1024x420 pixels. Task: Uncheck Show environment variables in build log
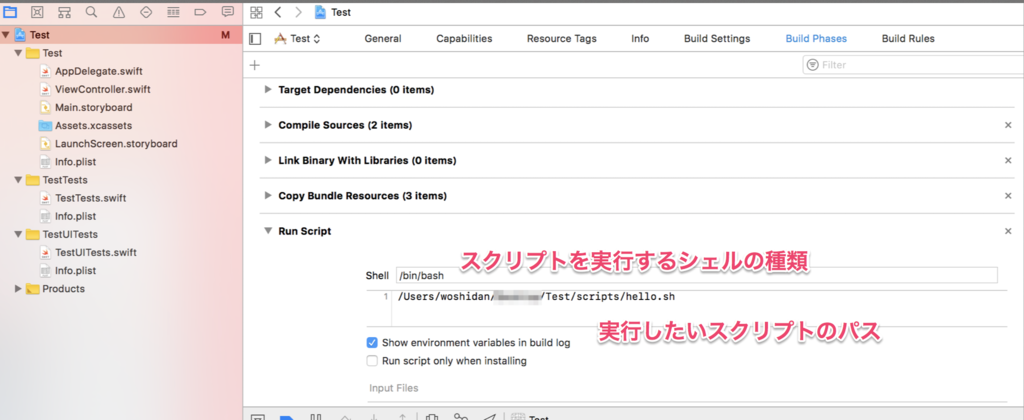(x=372, y=342)
